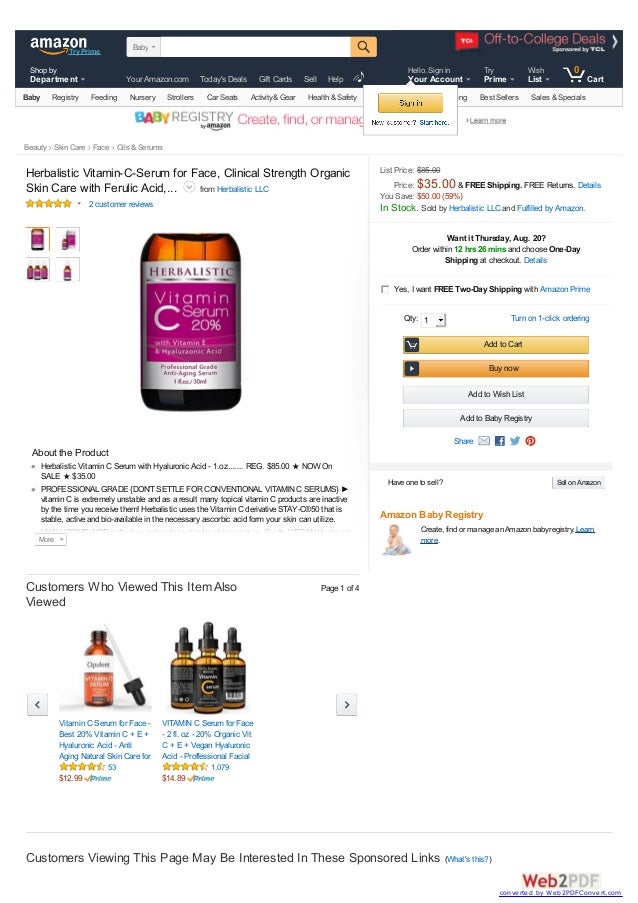Screen dimensions: 638x903
Task: Share product on Twitter icon
Action: click(515, 441)
